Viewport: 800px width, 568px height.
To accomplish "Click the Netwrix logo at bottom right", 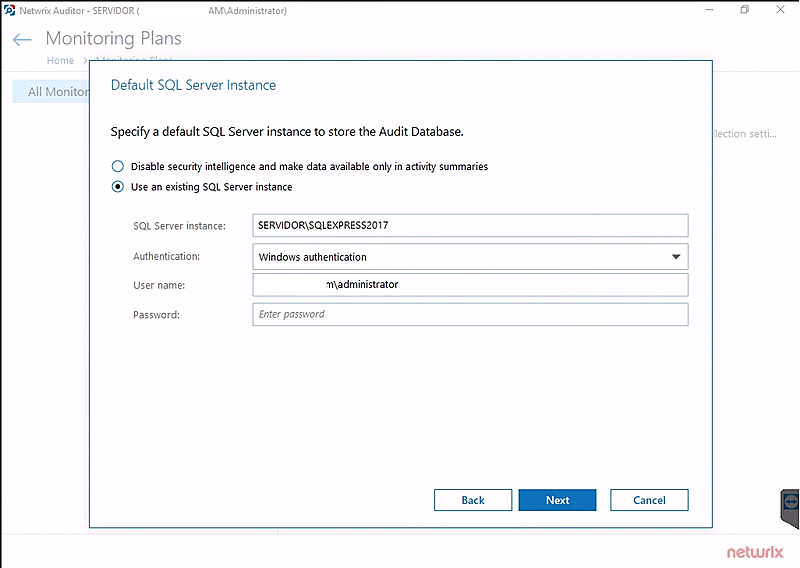I will [754, 551].
